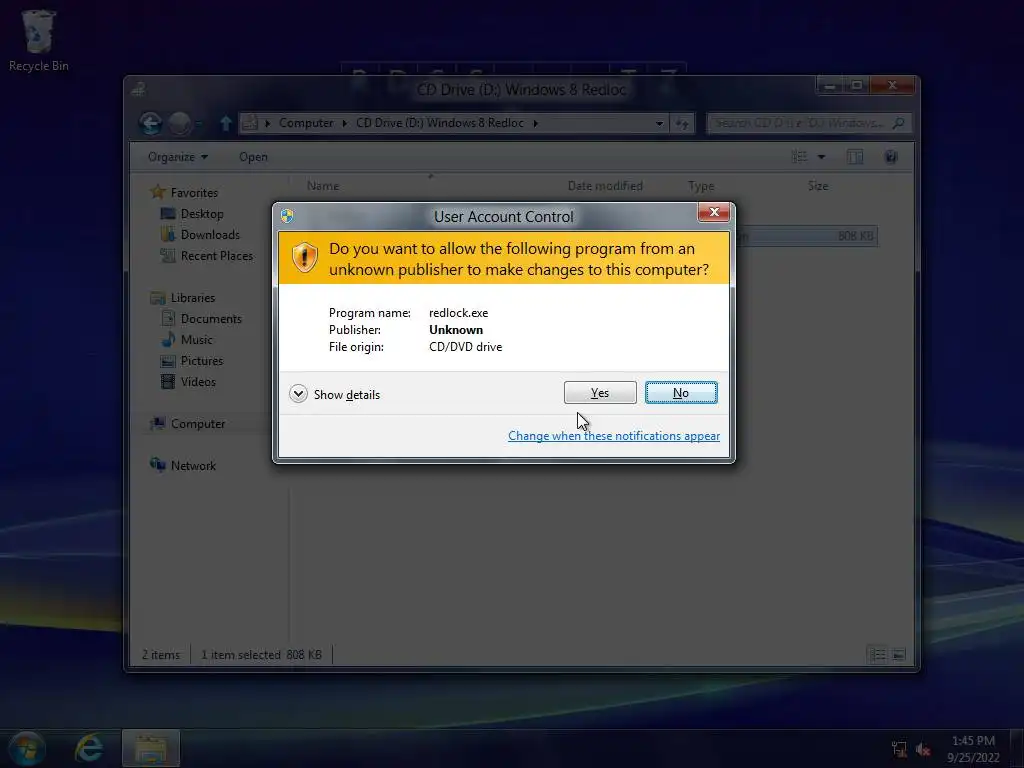Sort by Size column header
This screenshot has height=768, width=1024.
coord(818,186)
